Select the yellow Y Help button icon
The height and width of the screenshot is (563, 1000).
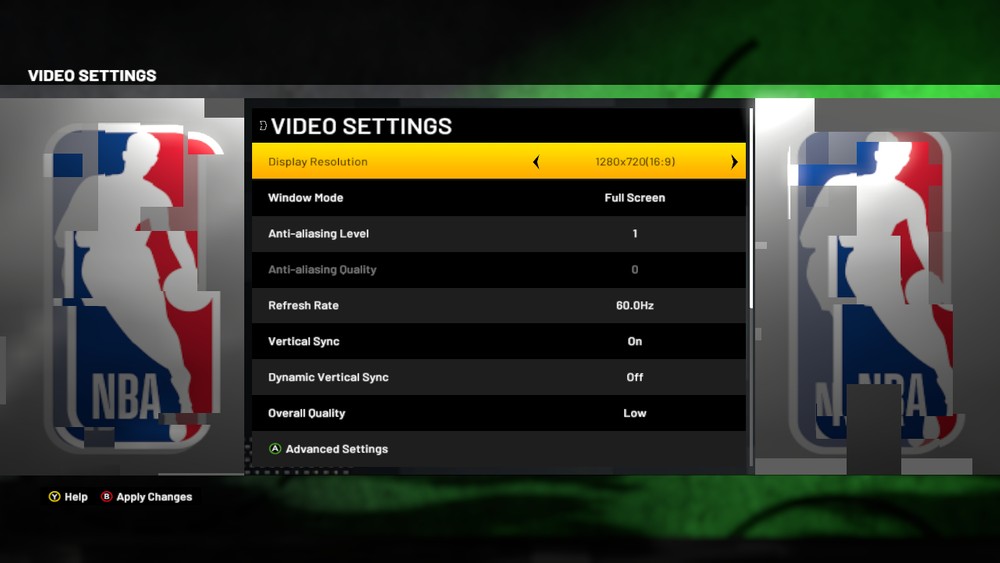tap(55, 497)
